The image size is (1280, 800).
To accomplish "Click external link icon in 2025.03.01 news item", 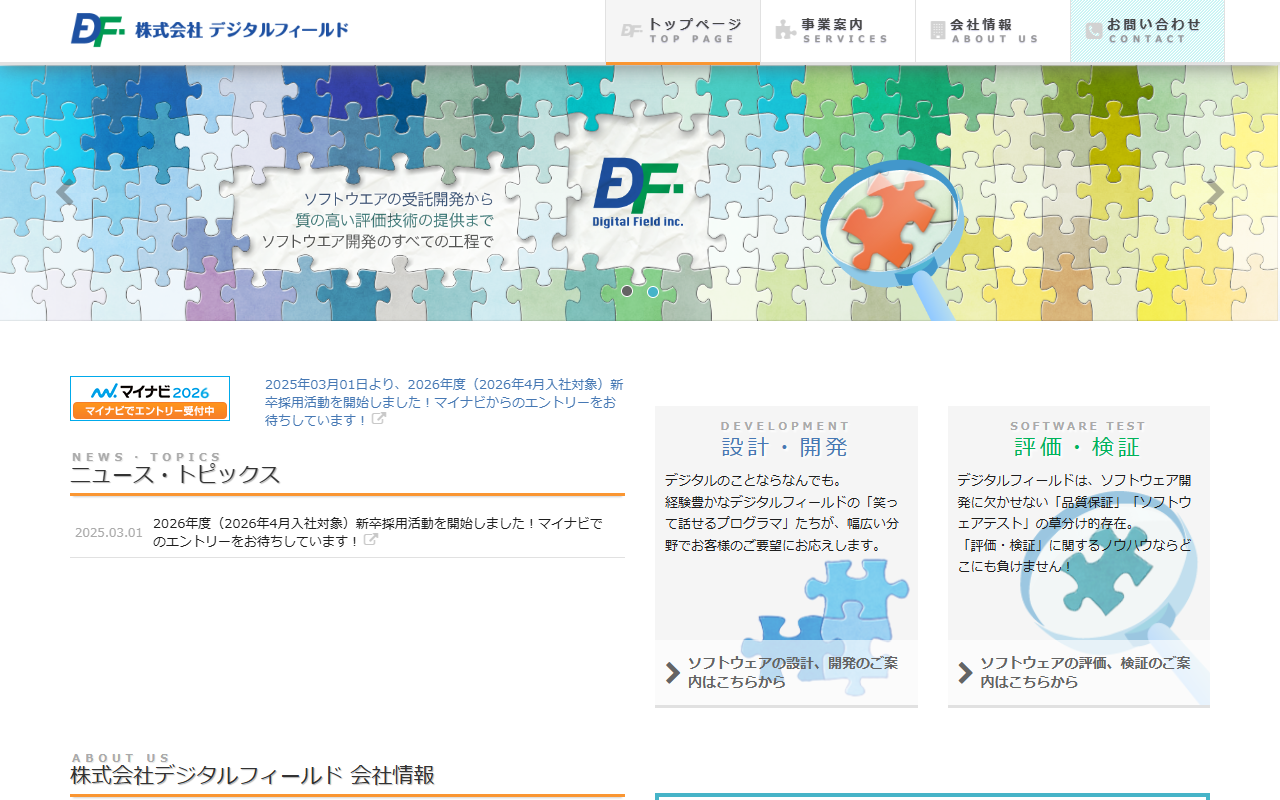I will [x=371, y=540].
